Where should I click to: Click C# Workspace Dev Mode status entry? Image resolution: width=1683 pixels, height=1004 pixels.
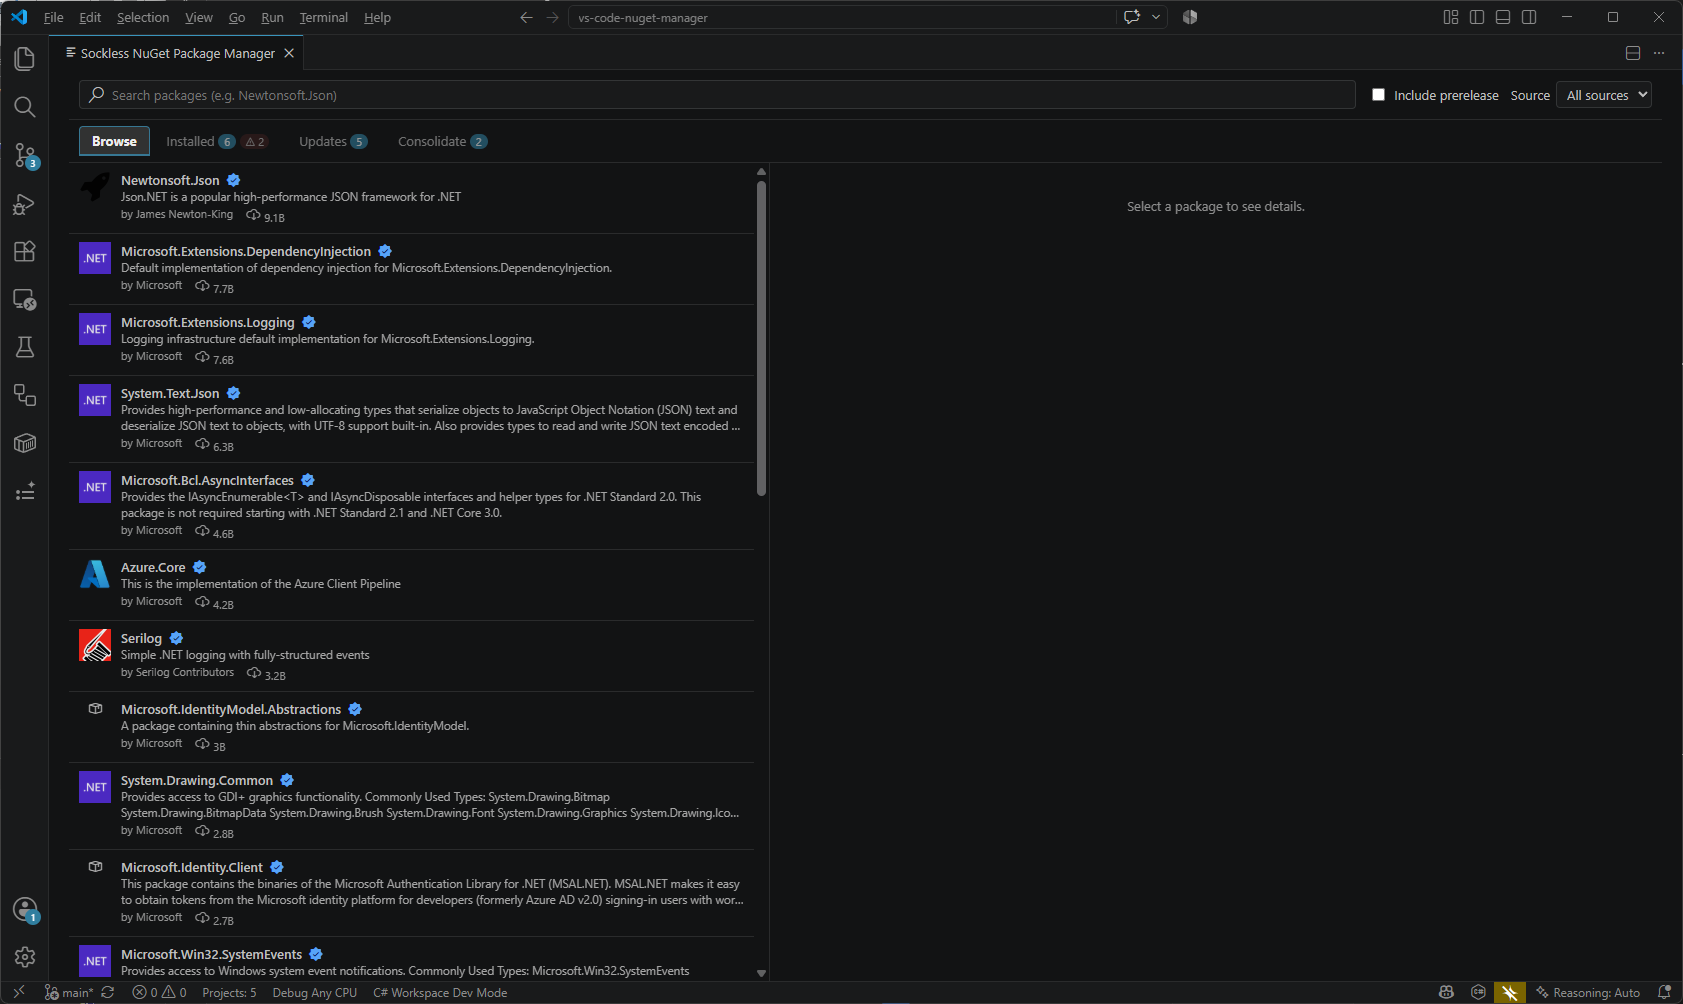[440, 993]
